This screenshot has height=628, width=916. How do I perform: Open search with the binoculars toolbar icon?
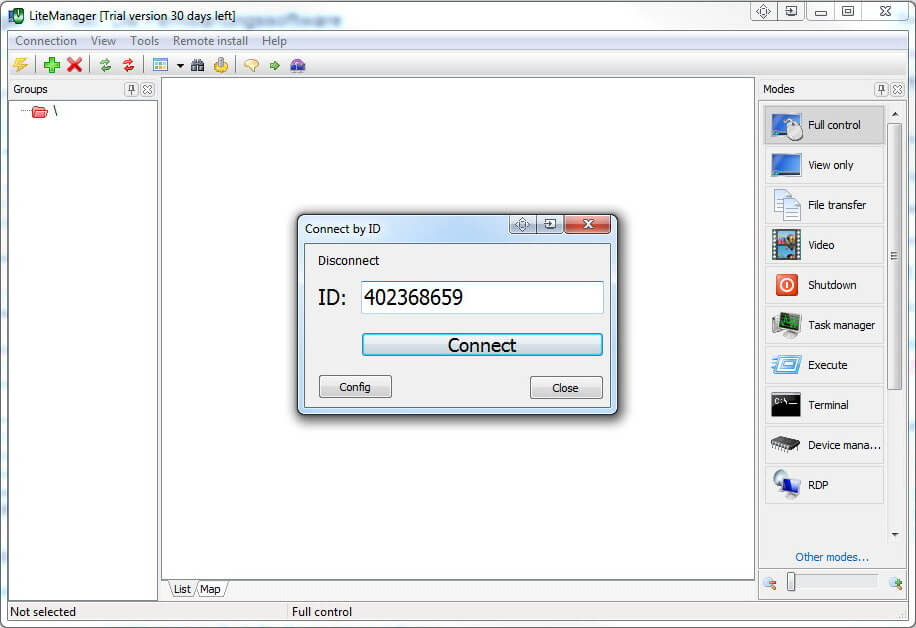(x=197, y=65)
